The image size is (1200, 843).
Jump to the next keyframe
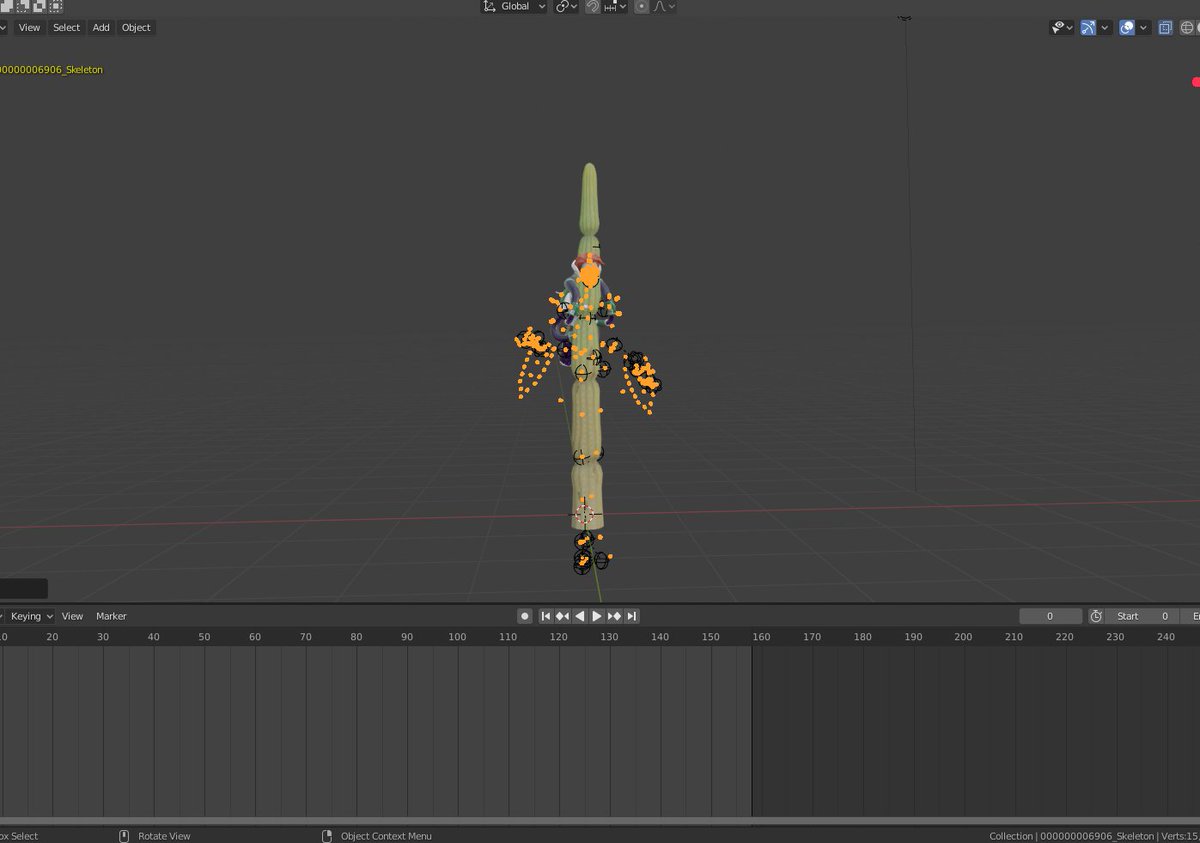614,616
